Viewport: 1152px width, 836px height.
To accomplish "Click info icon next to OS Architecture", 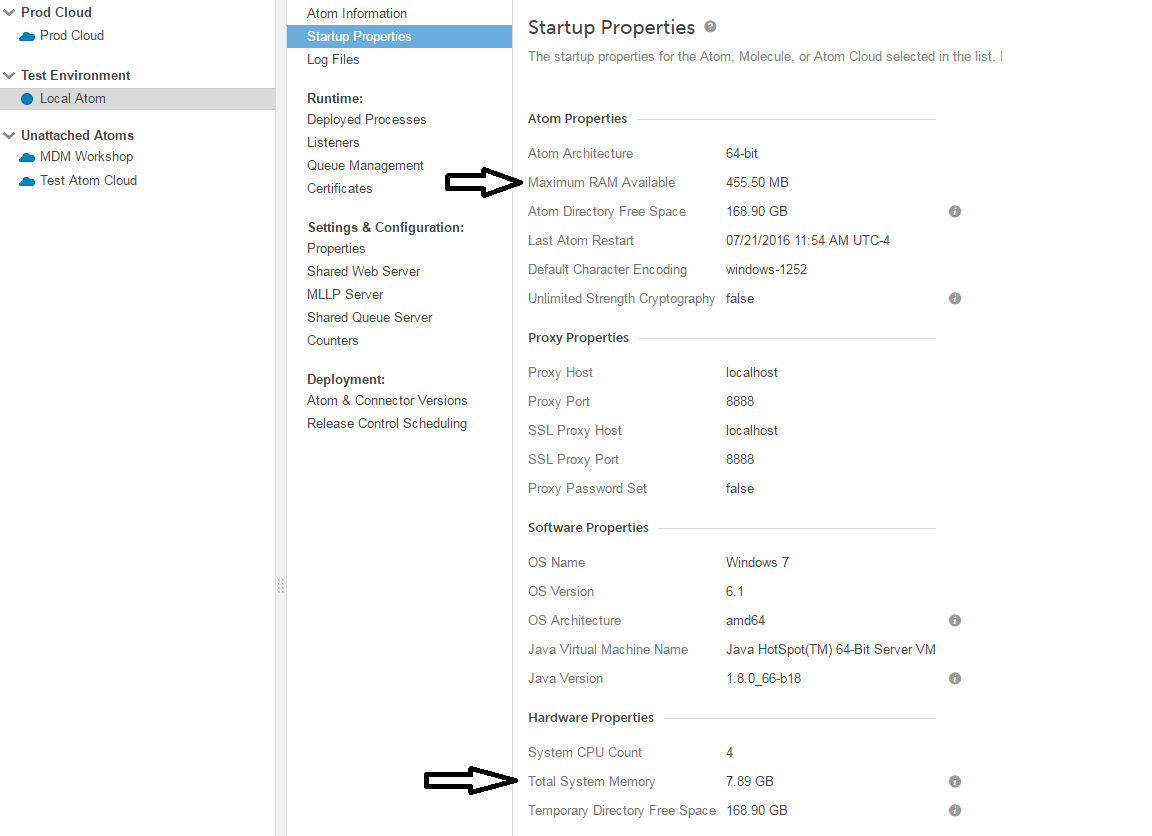I will 955,621.
